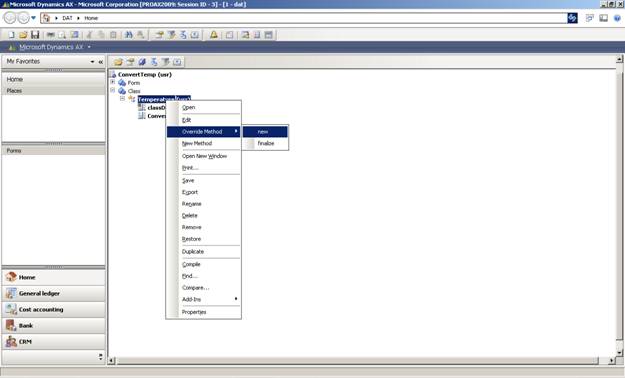Click the address bar path field
Image resolution: width=625 pixels, height=378 pixels.
(304, 18)
